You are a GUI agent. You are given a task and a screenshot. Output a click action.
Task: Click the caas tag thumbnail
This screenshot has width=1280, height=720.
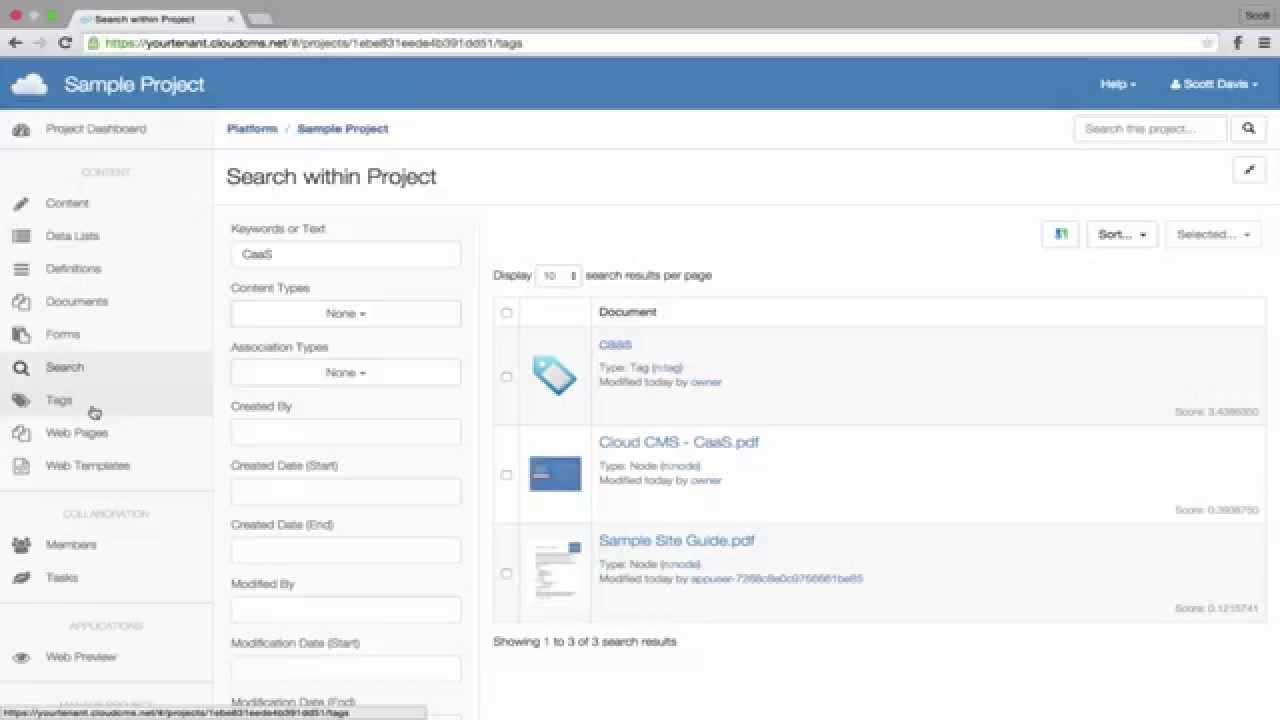tap(555, 376)
